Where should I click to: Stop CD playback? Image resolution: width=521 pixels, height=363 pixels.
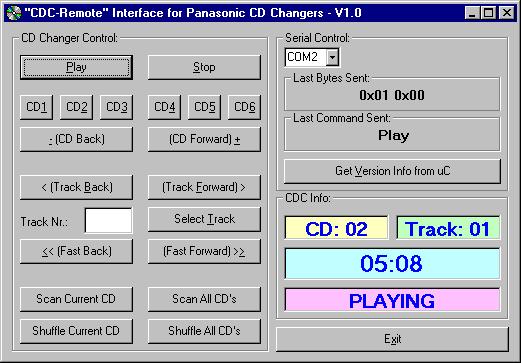[204, 67]
